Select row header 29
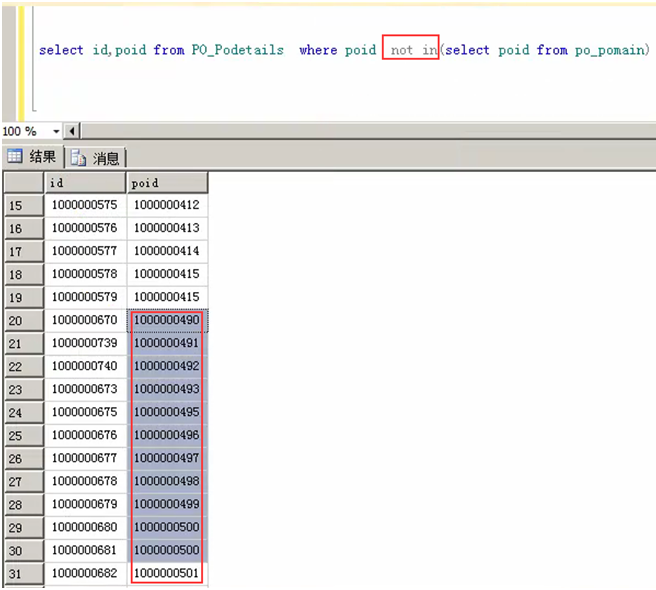 click(24, 528)
